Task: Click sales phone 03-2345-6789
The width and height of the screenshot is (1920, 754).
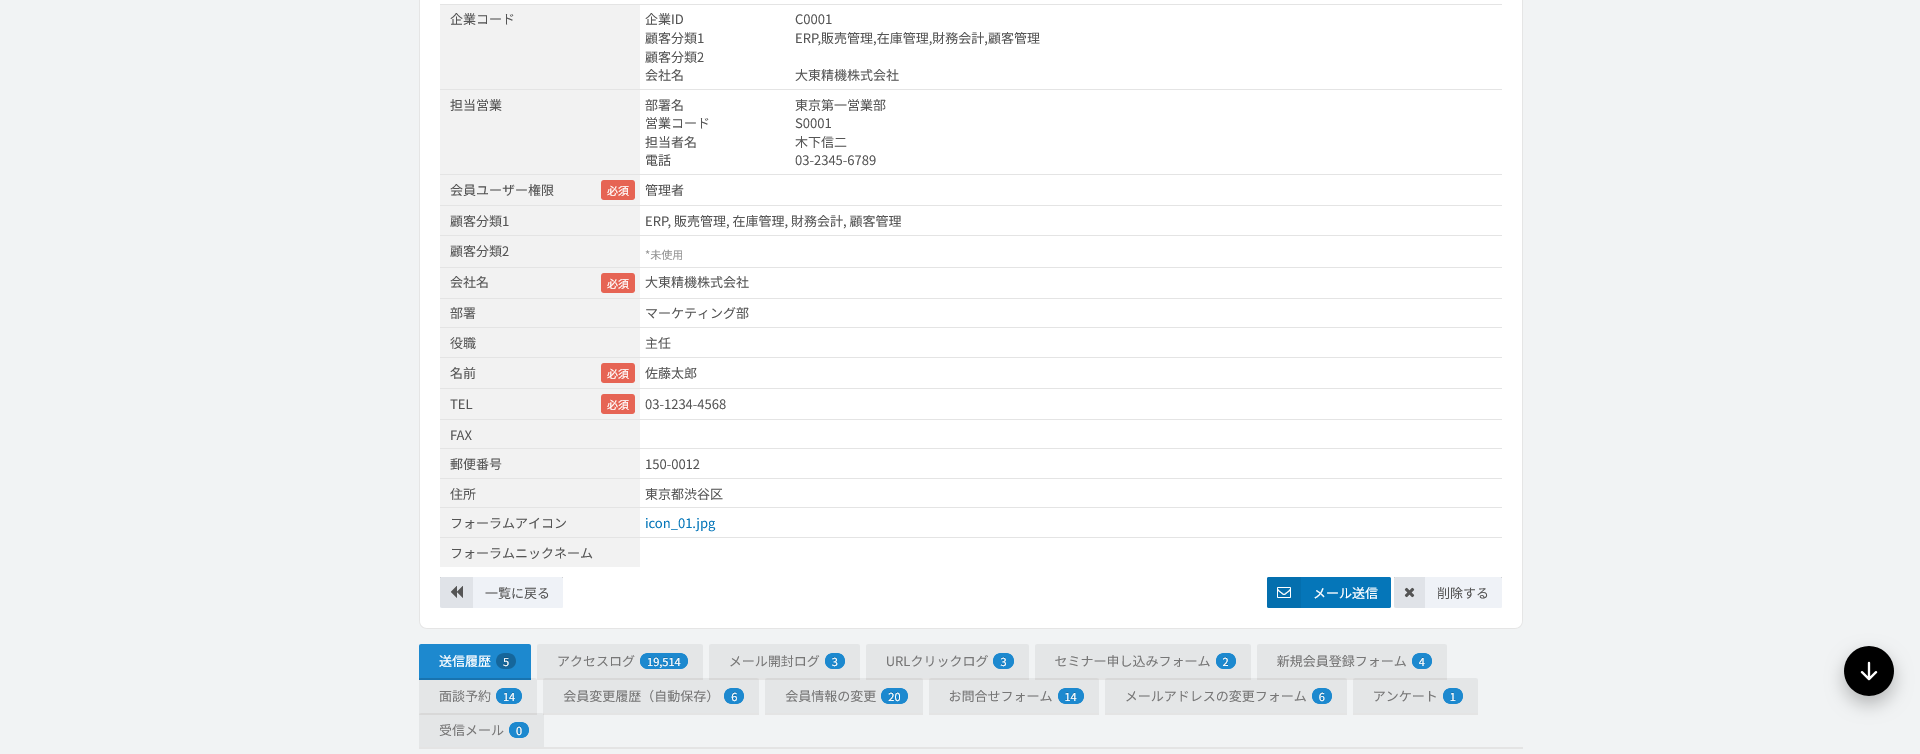Action: pyautogui.click(x=835, y=160)
